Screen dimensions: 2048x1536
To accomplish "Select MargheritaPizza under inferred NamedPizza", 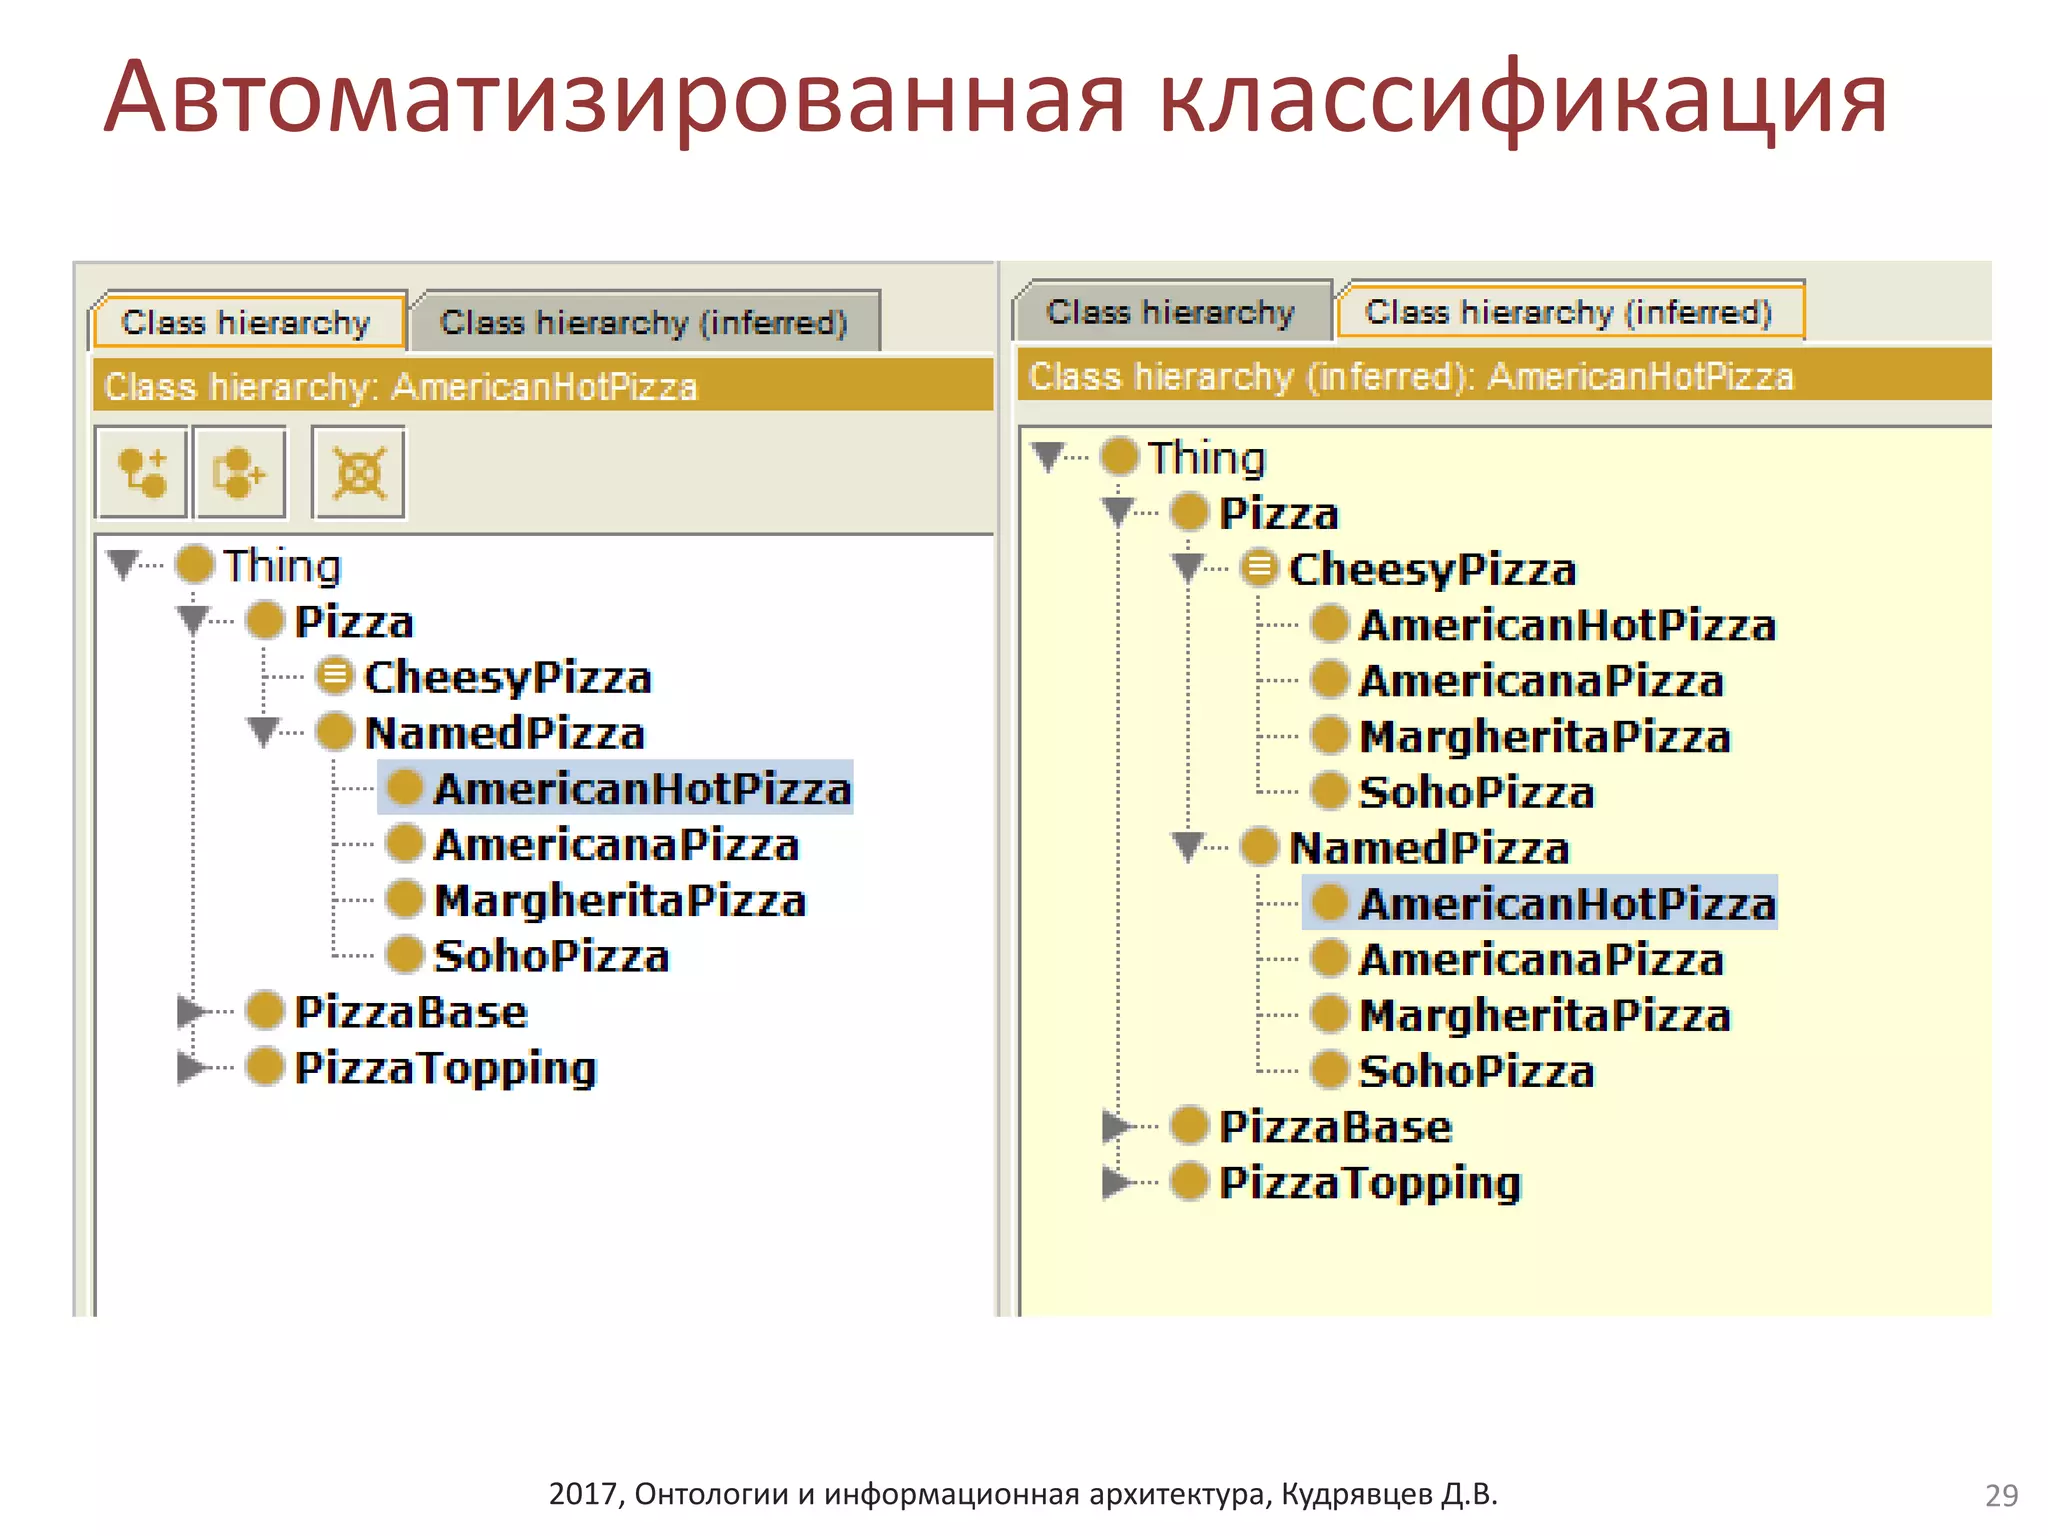I will [1545, 1016].
